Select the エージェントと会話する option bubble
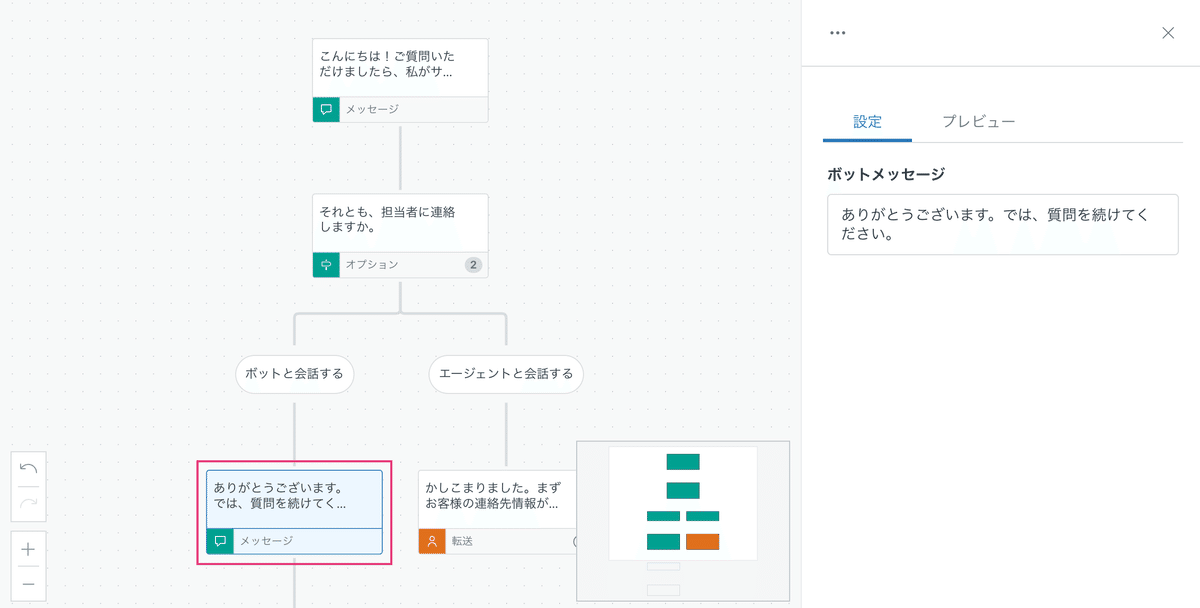Screen dimensions: 1200x608 point(506,374)
